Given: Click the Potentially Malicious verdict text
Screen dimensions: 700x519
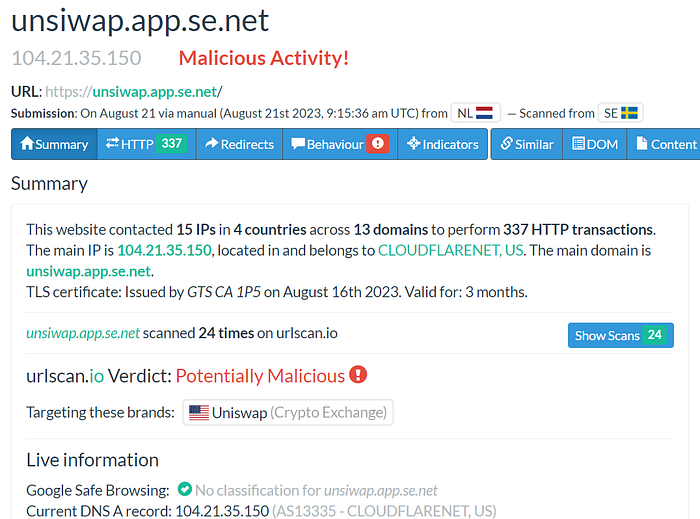Looking at the screenshot, I should point(260,376).
